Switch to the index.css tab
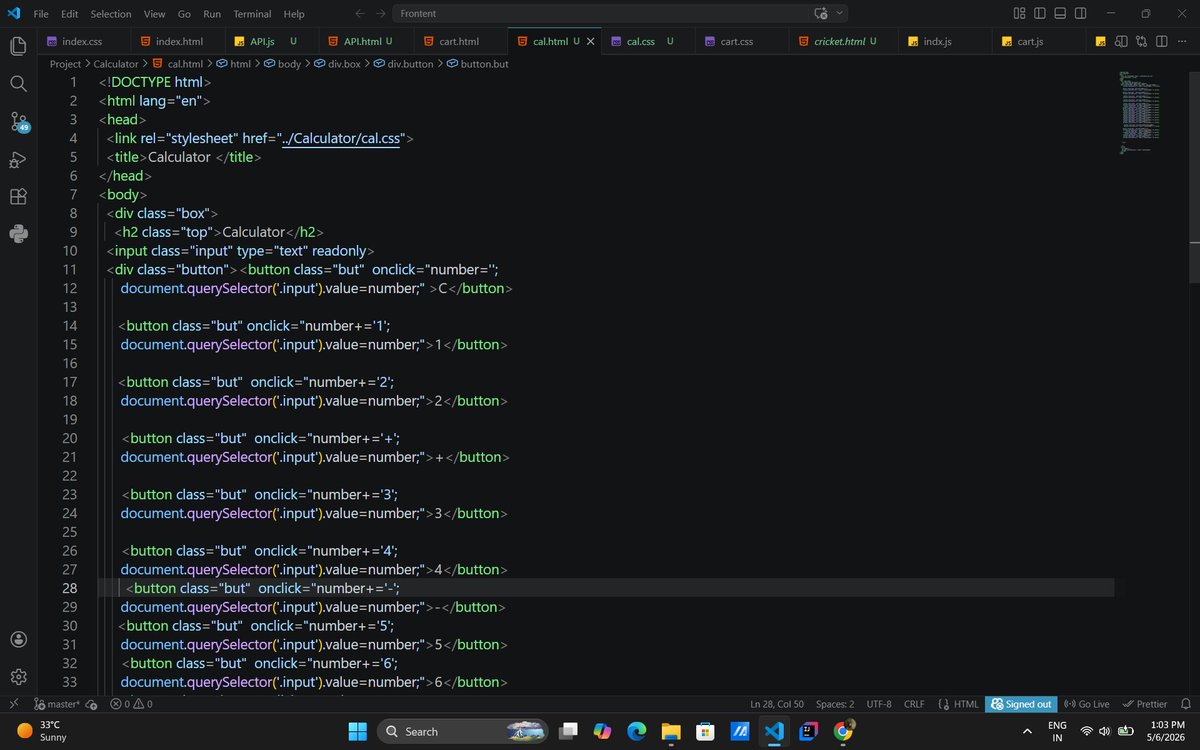The image size is (1200, 750). point(83,42)
